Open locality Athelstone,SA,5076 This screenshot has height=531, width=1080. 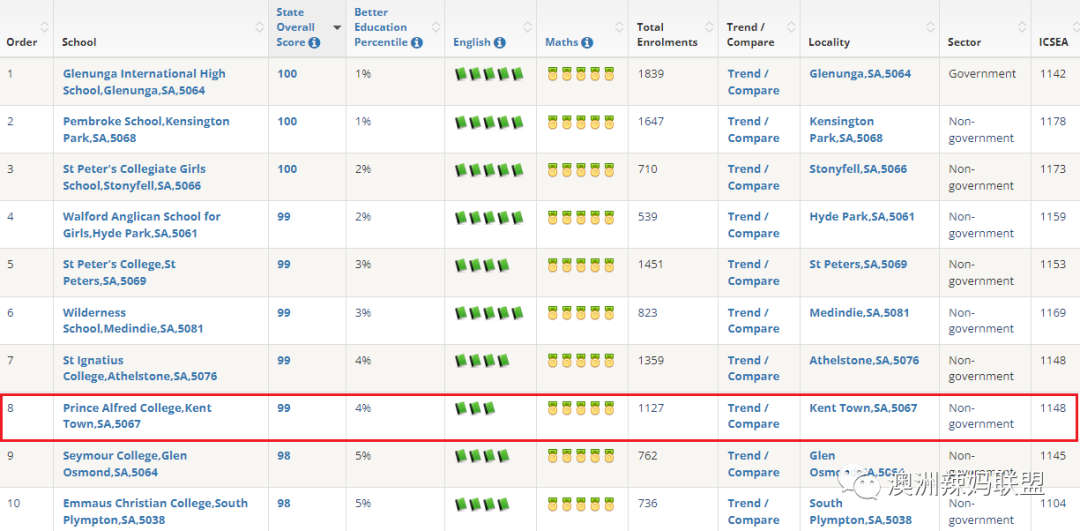point(864,360)
